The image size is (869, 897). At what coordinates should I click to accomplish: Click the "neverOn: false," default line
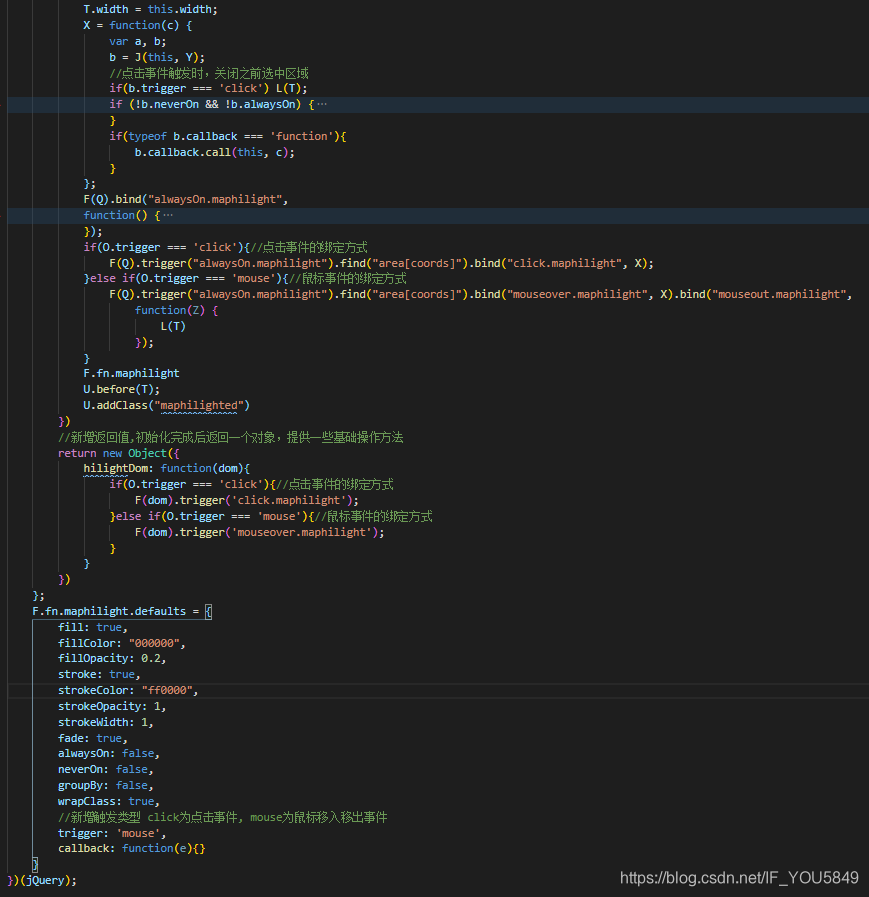point(106,769)
